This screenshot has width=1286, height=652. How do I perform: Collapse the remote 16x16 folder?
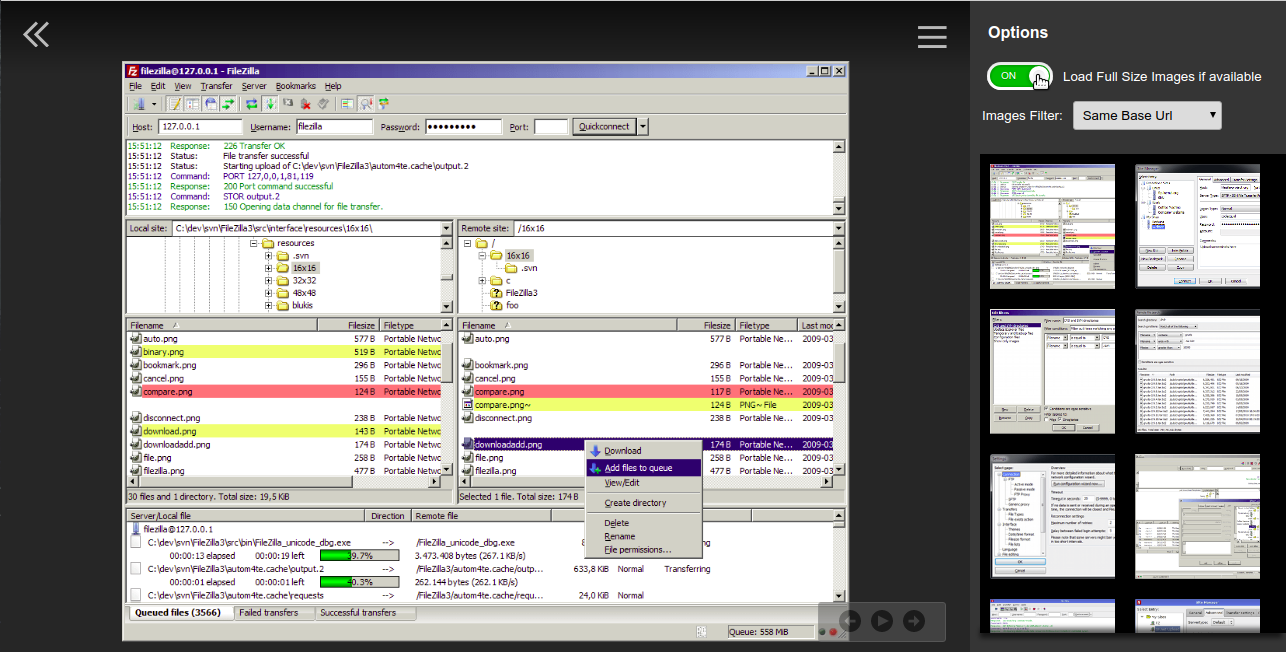click(482, 256)
